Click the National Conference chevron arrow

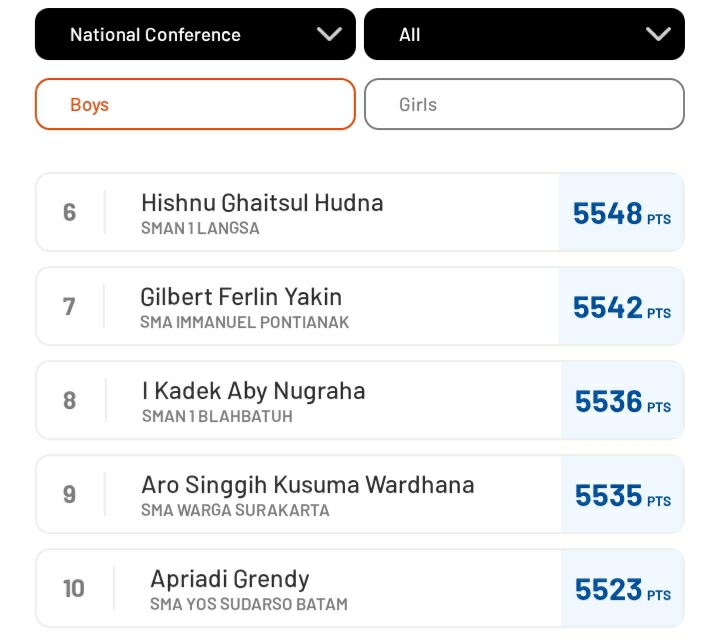tap(329, 34)
